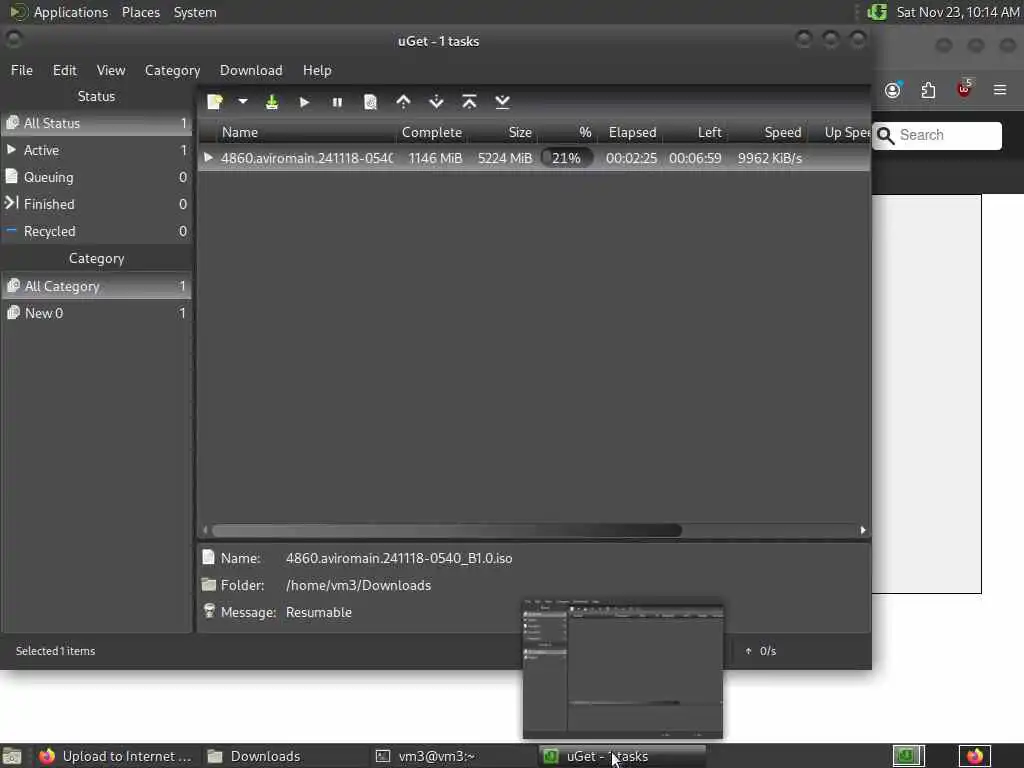Sort by the % column header
The height and width of the screenshot is (768, 1024).
(567, 133)
